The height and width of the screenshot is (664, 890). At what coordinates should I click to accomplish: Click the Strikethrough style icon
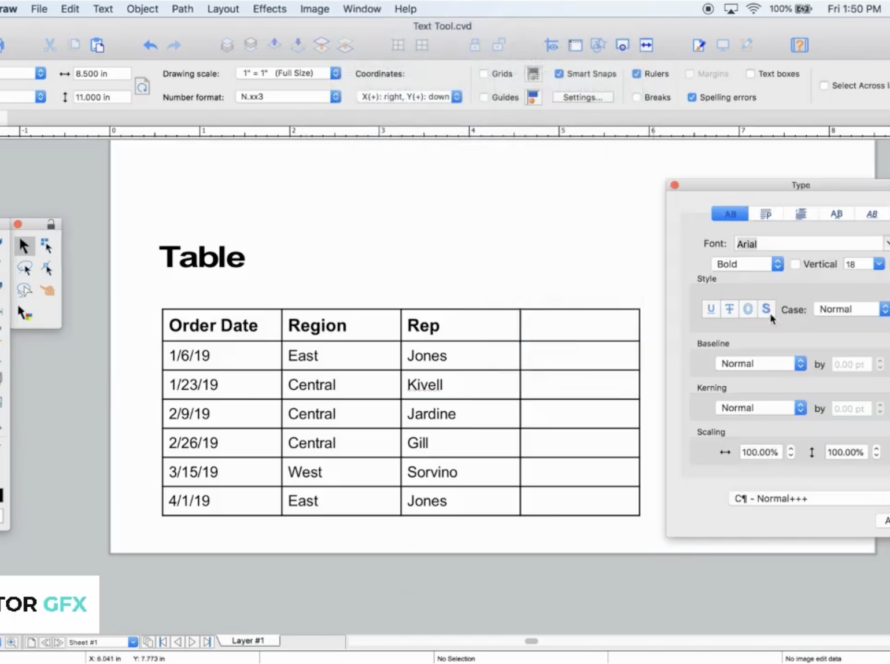click(x=729, y=309)
